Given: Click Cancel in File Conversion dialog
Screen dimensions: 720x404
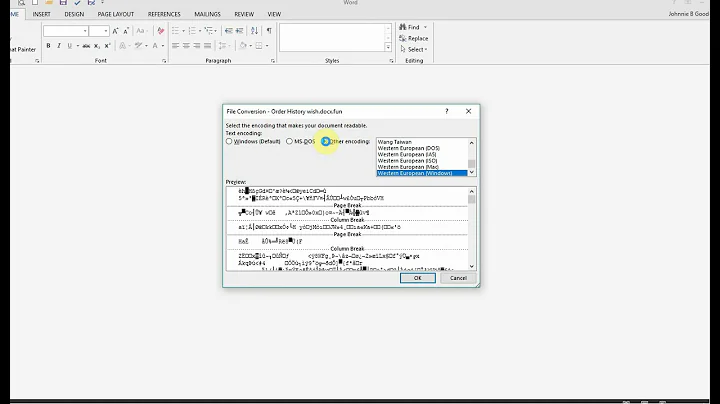Looking at the screenshot, I should (458, 278).
